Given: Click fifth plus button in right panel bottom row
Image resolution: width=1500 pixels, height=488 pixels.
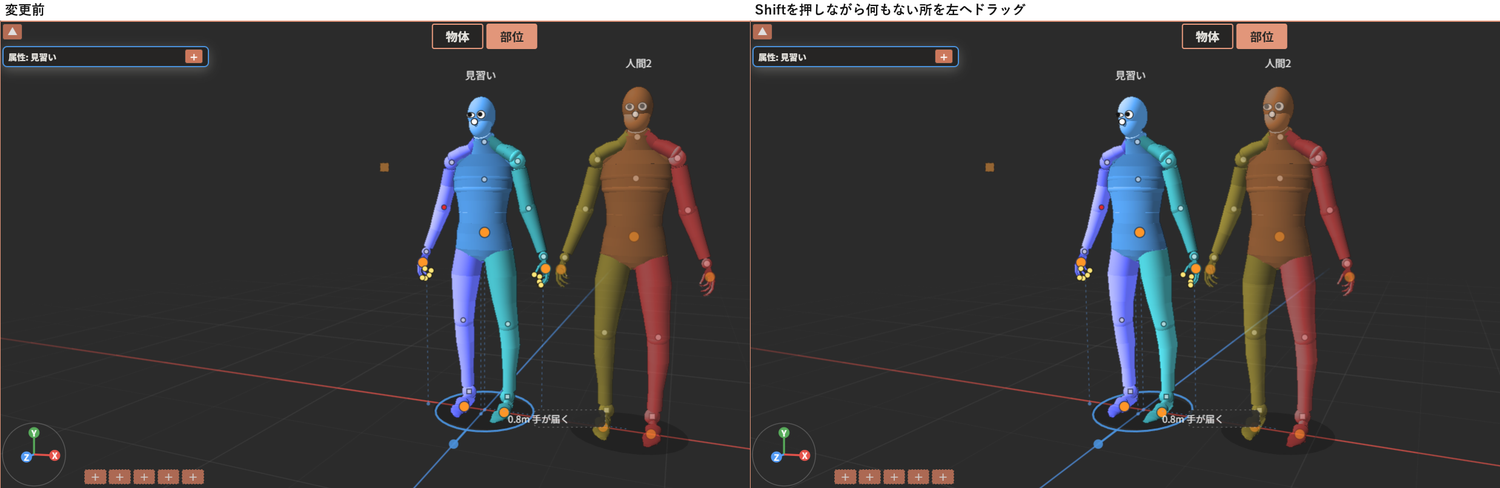Looking at the screenshot, I should [x=943, y=477].
